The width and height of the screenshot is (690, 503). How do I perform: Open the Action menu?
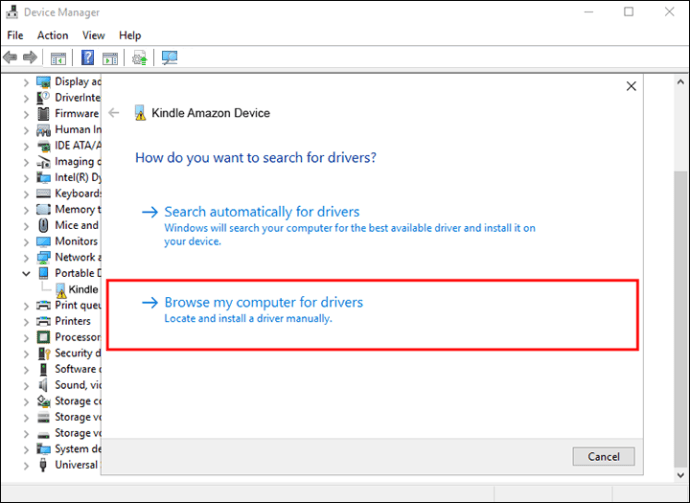[53, 35]
